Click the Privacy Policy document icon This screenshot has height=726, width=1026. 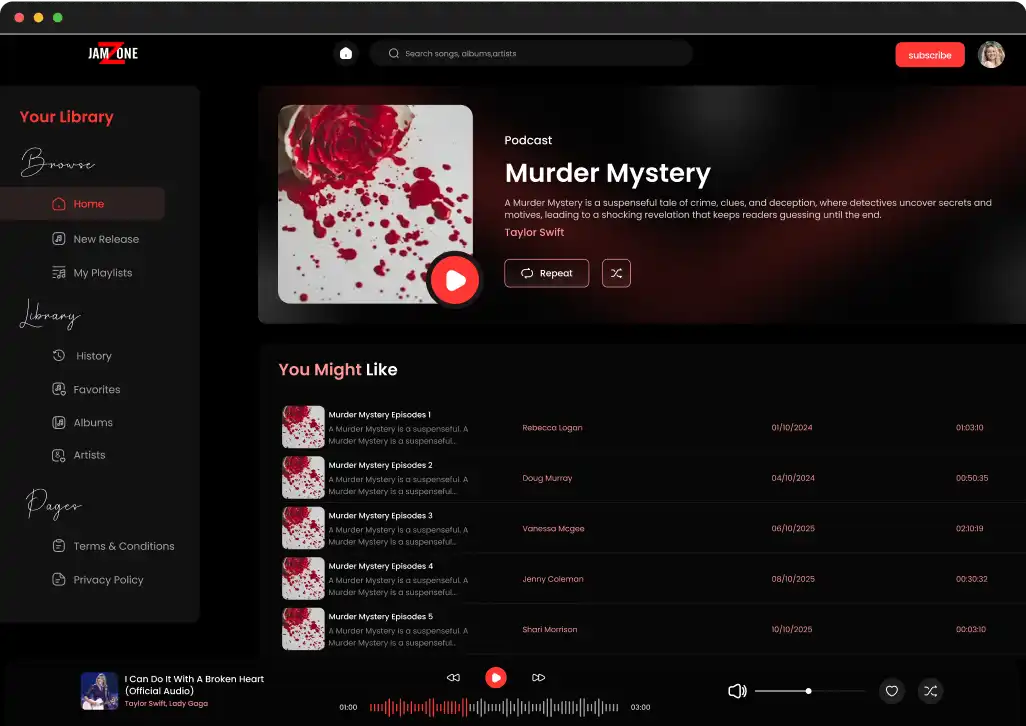[59, 579]
